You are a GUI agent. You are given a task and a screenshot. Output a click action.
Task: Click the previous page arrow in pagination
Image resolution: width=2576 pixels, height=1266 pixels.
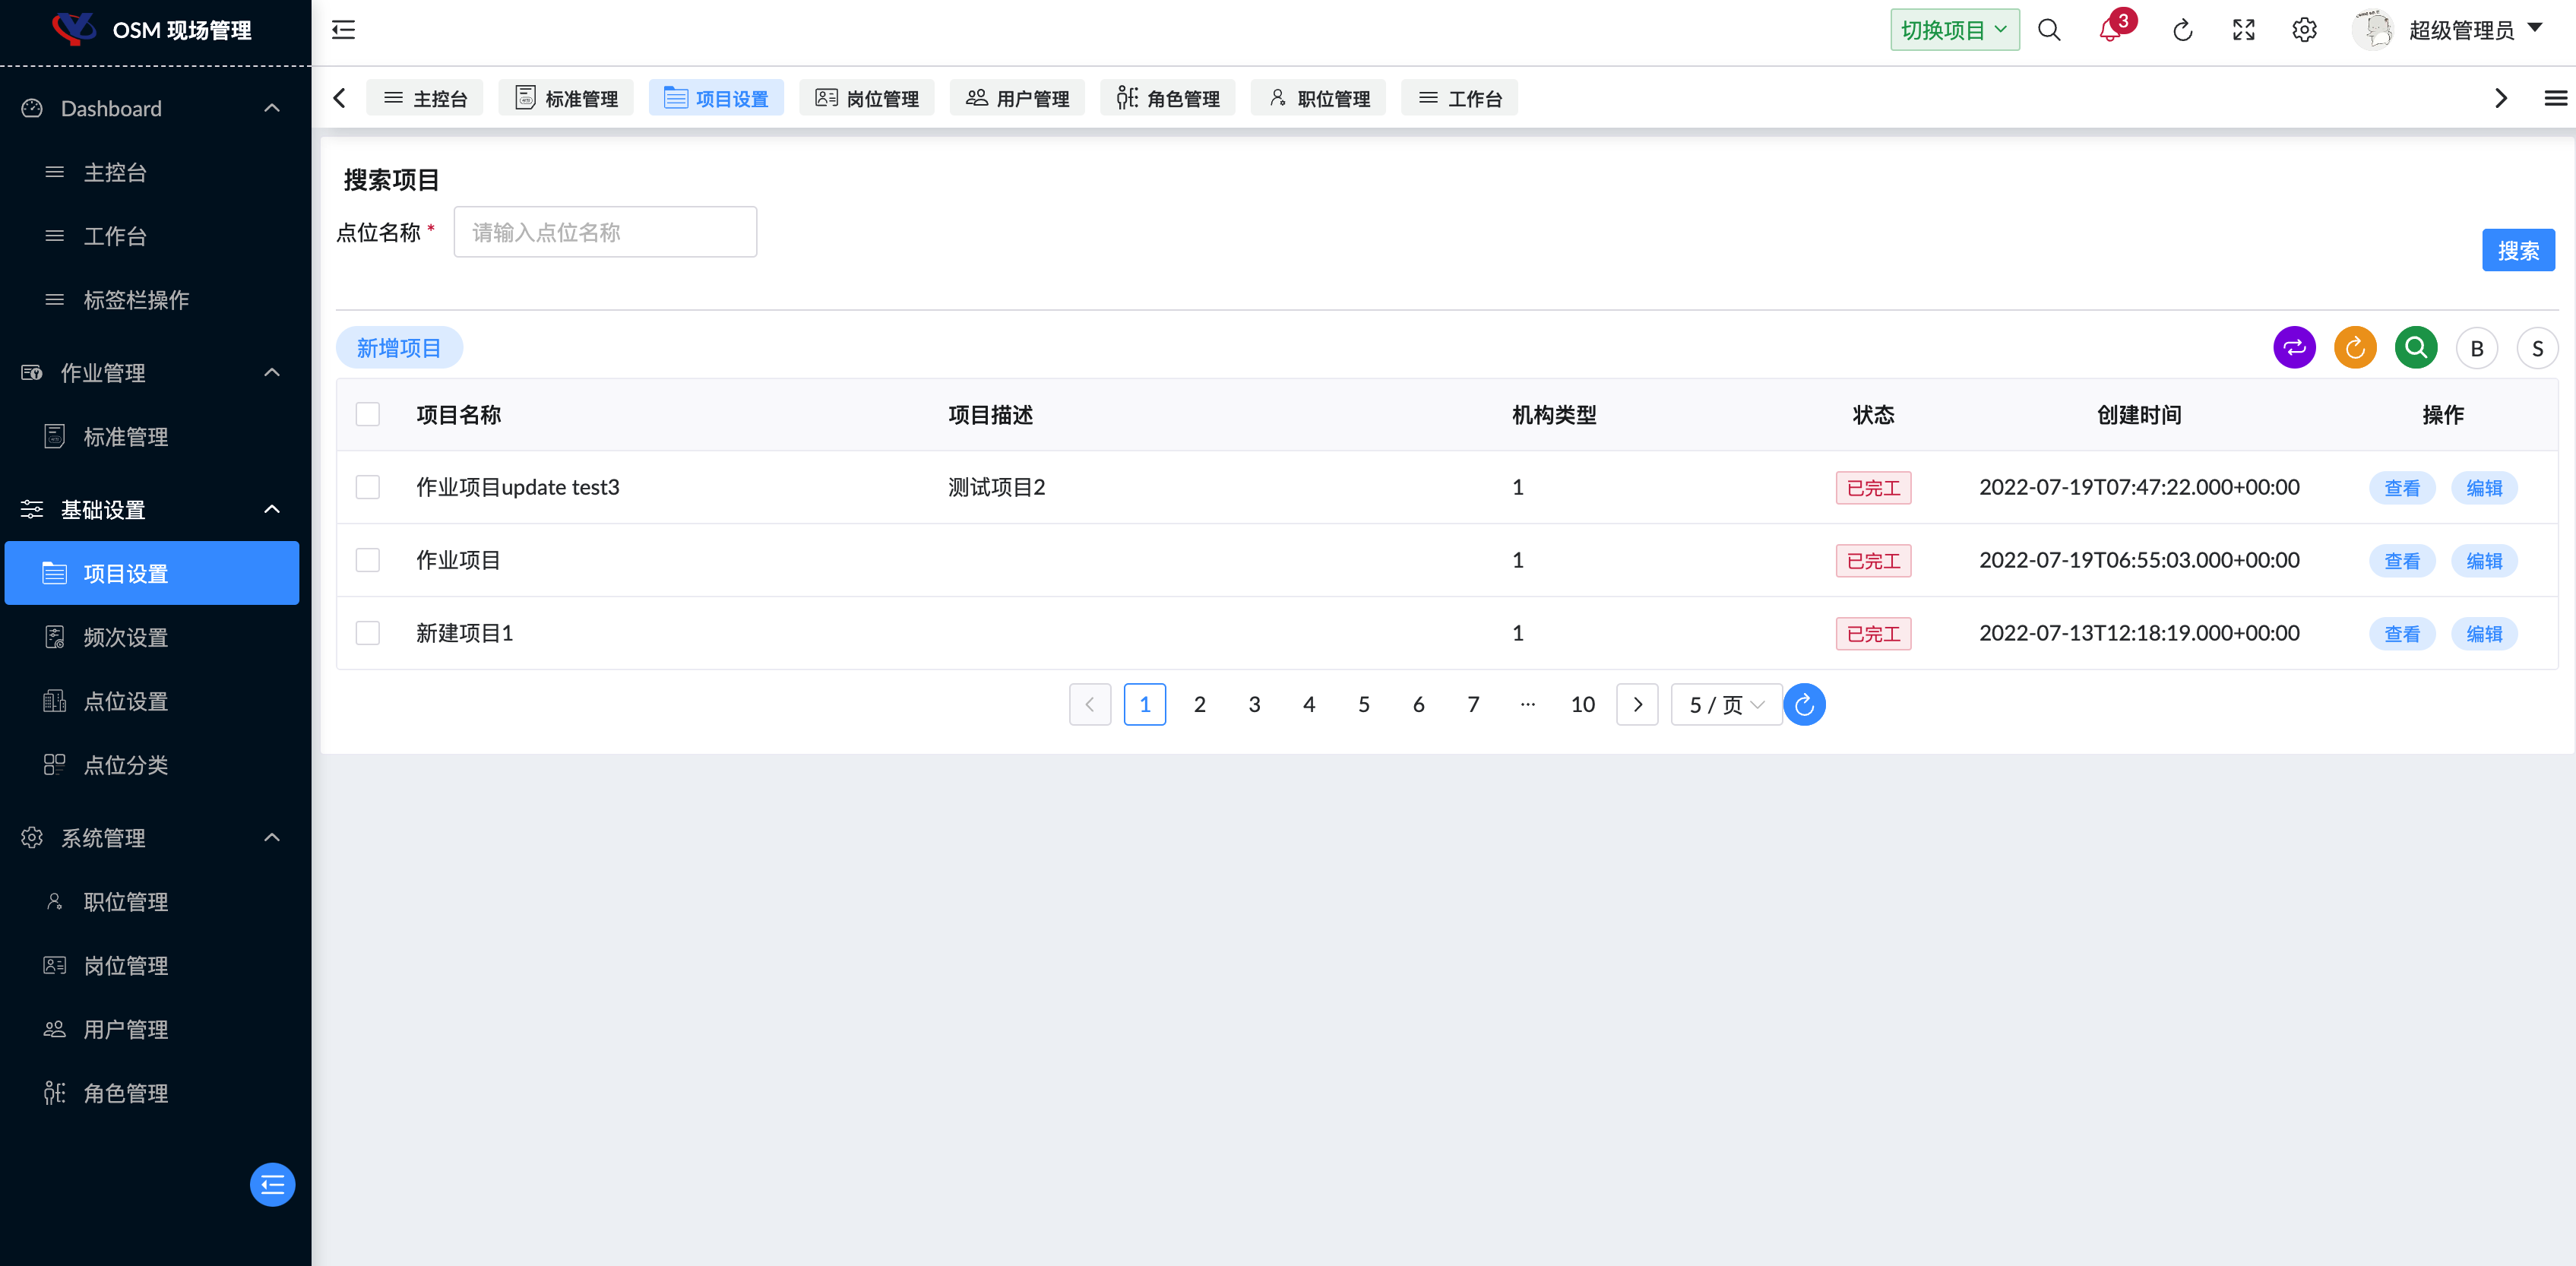point(1090,705)
